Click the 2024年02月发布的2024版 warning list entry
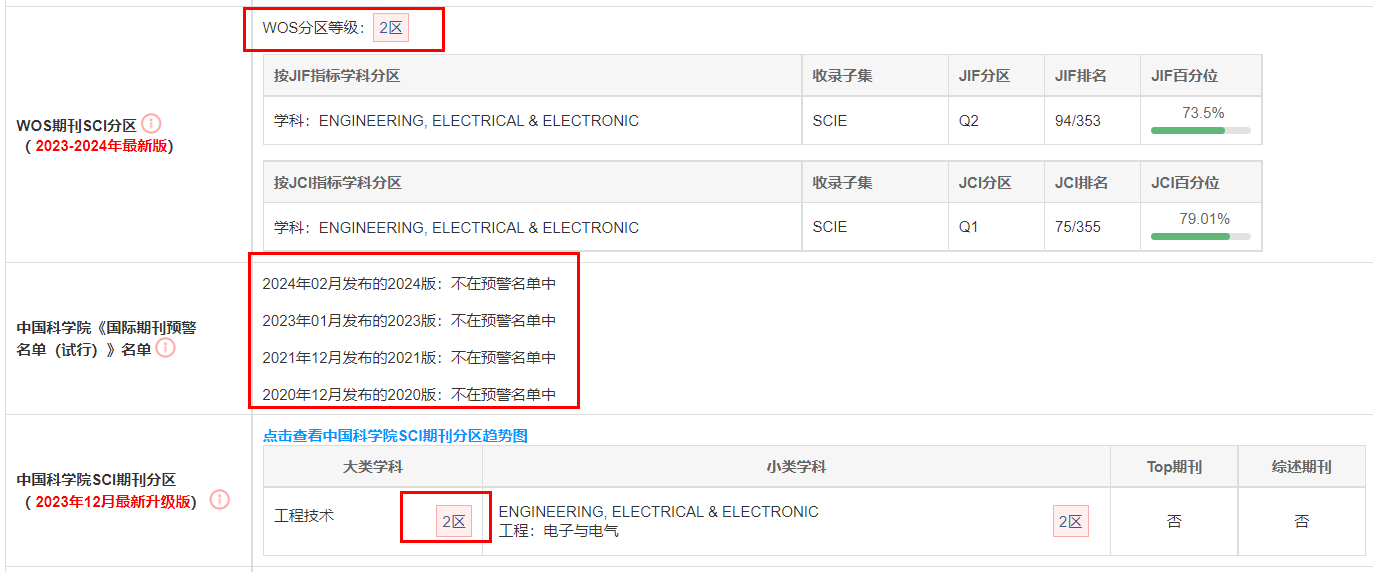The width and height of the screenshot is (1373, 572). coord(409,284)
